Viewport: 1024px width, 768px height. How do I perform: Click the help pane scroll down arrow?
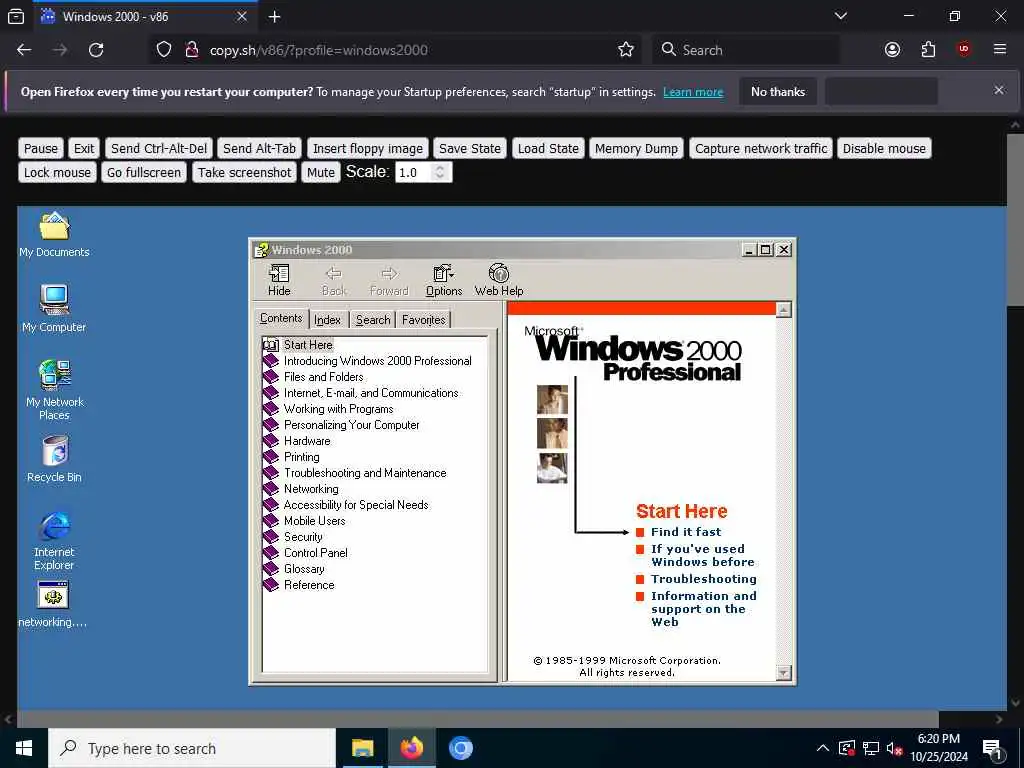[784, 672]
